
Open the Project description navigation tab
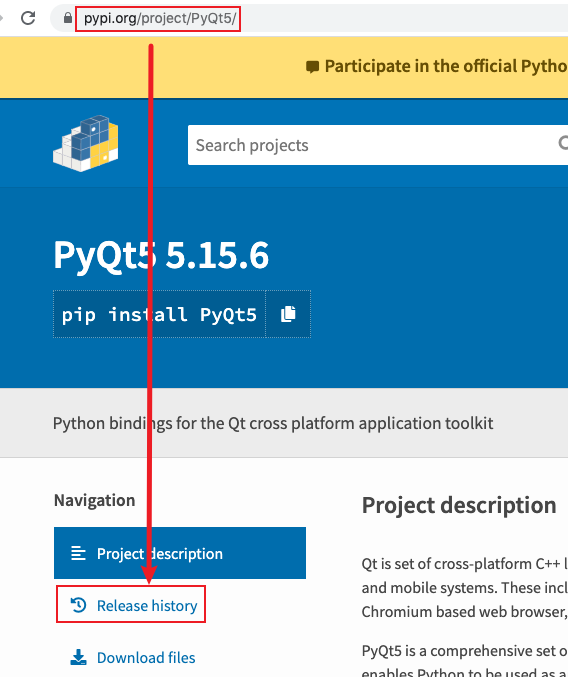[180, 553]
